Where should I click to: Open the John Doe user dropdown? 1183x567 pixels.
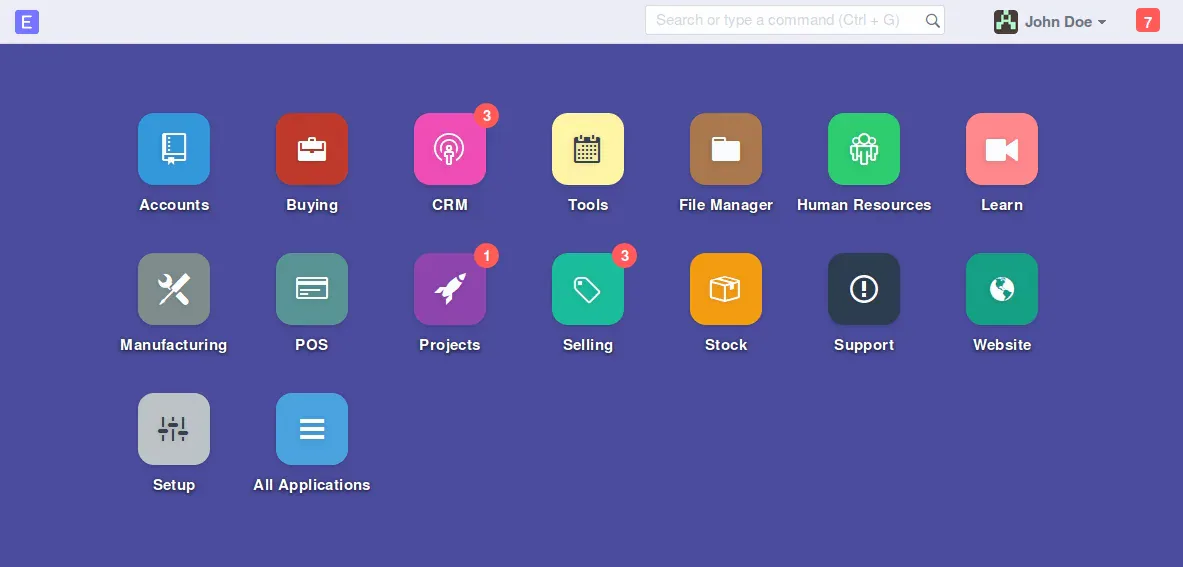pos(1051,22)
